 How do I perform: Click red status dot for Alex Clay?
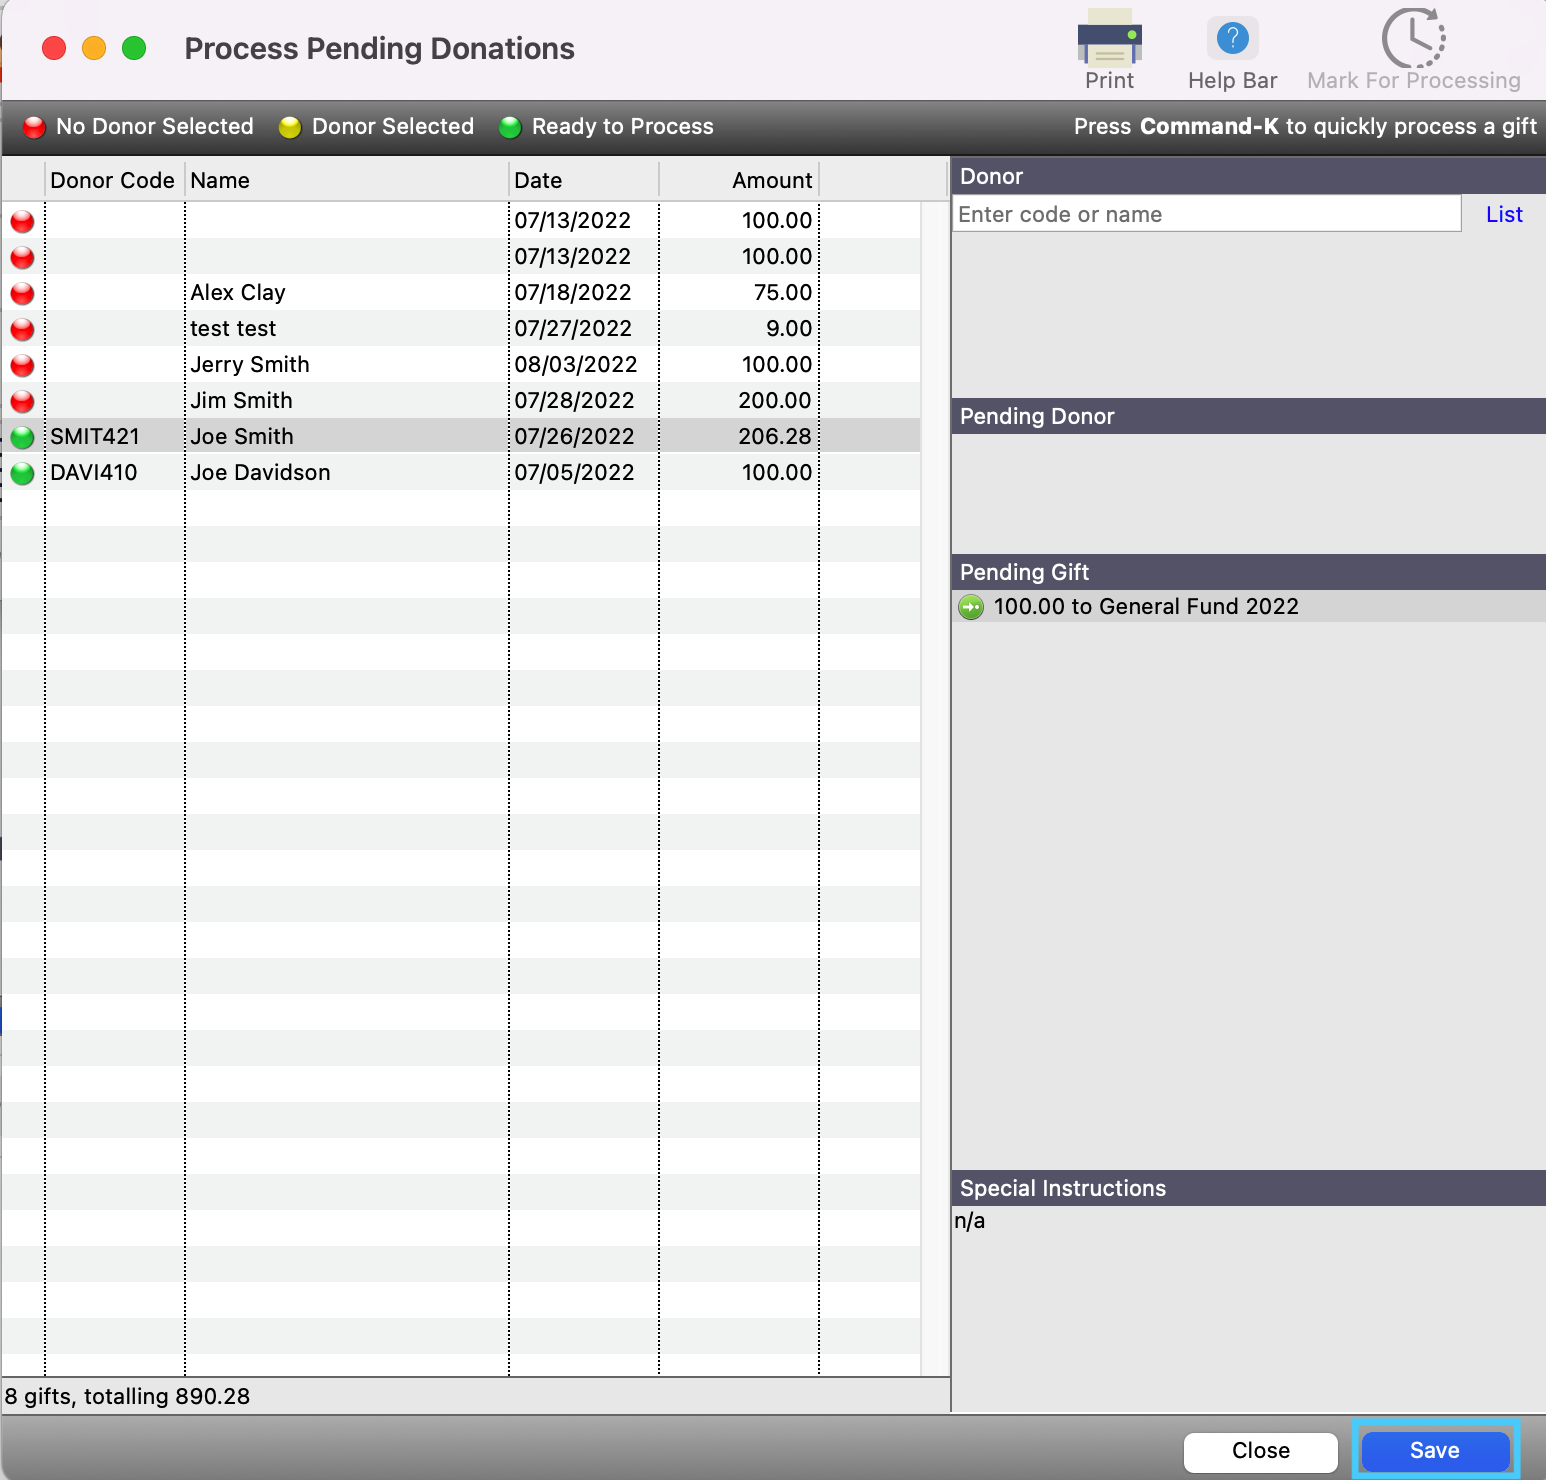coord(22,293)
